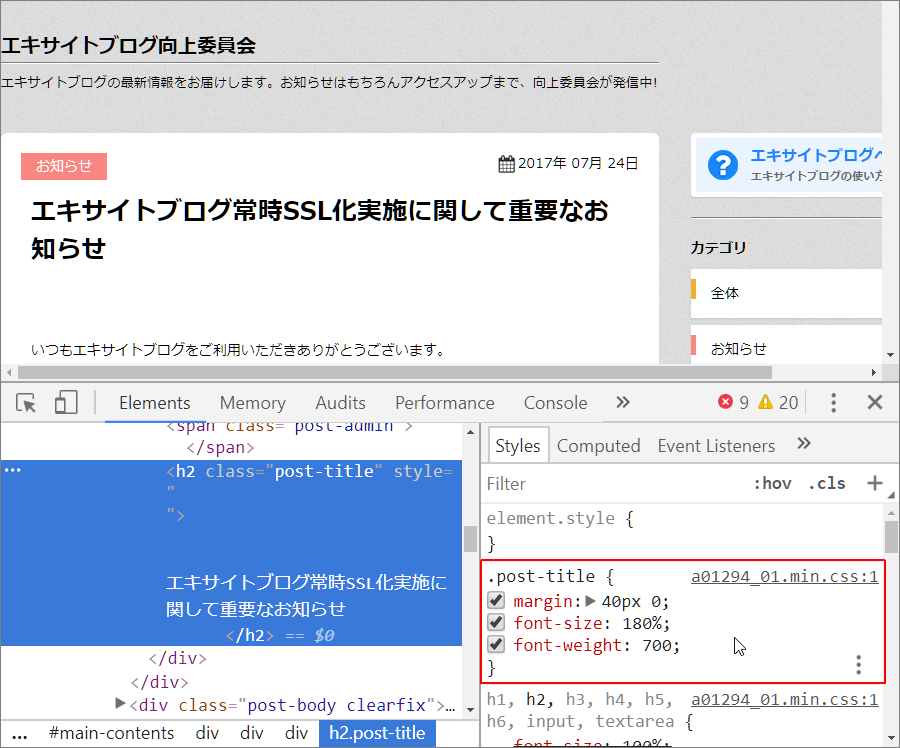Open a01294_01.min.css link for h1-h6 rule
900x748 pixels.
click(785, 699)
